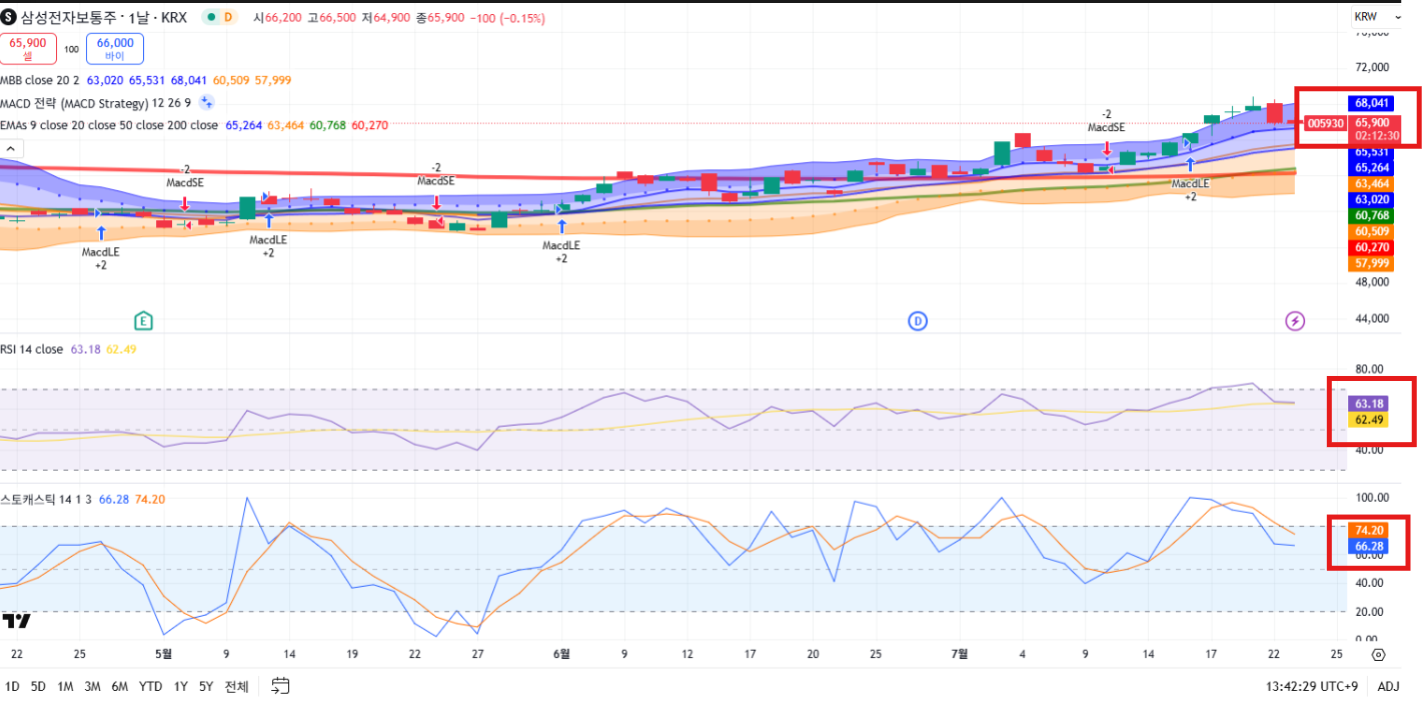The height and width of the screenshot is (702, 1422).
Task: Click the 57,999 orange price label
Action: 1371,264
